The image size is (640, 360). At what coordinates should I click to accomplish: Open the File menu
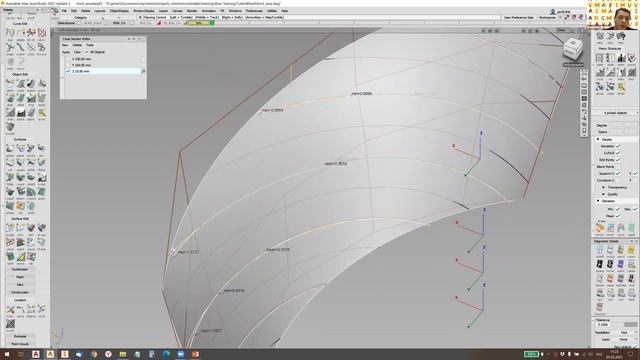[64, 11]
